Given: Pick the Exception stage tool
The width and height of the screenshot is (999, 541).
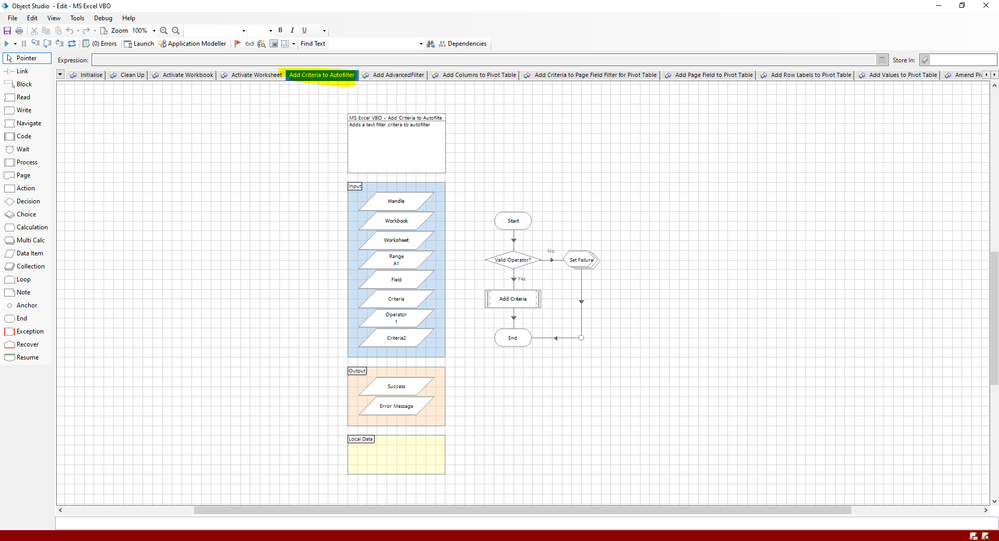Looking at the screenshot, I should (x=29, y=331).
